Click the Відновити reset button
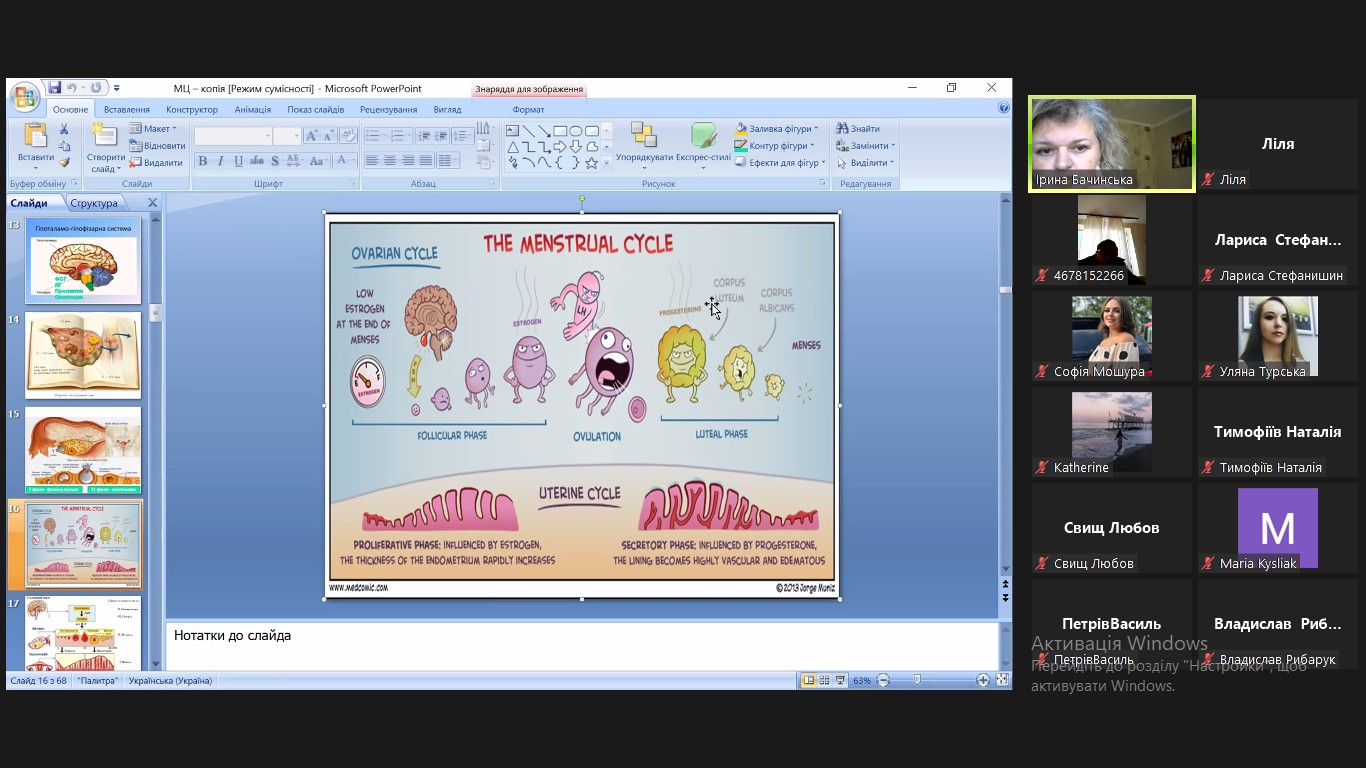Image resolution: width=1366 pixels, height=768 pixels. tap(157, 146)
